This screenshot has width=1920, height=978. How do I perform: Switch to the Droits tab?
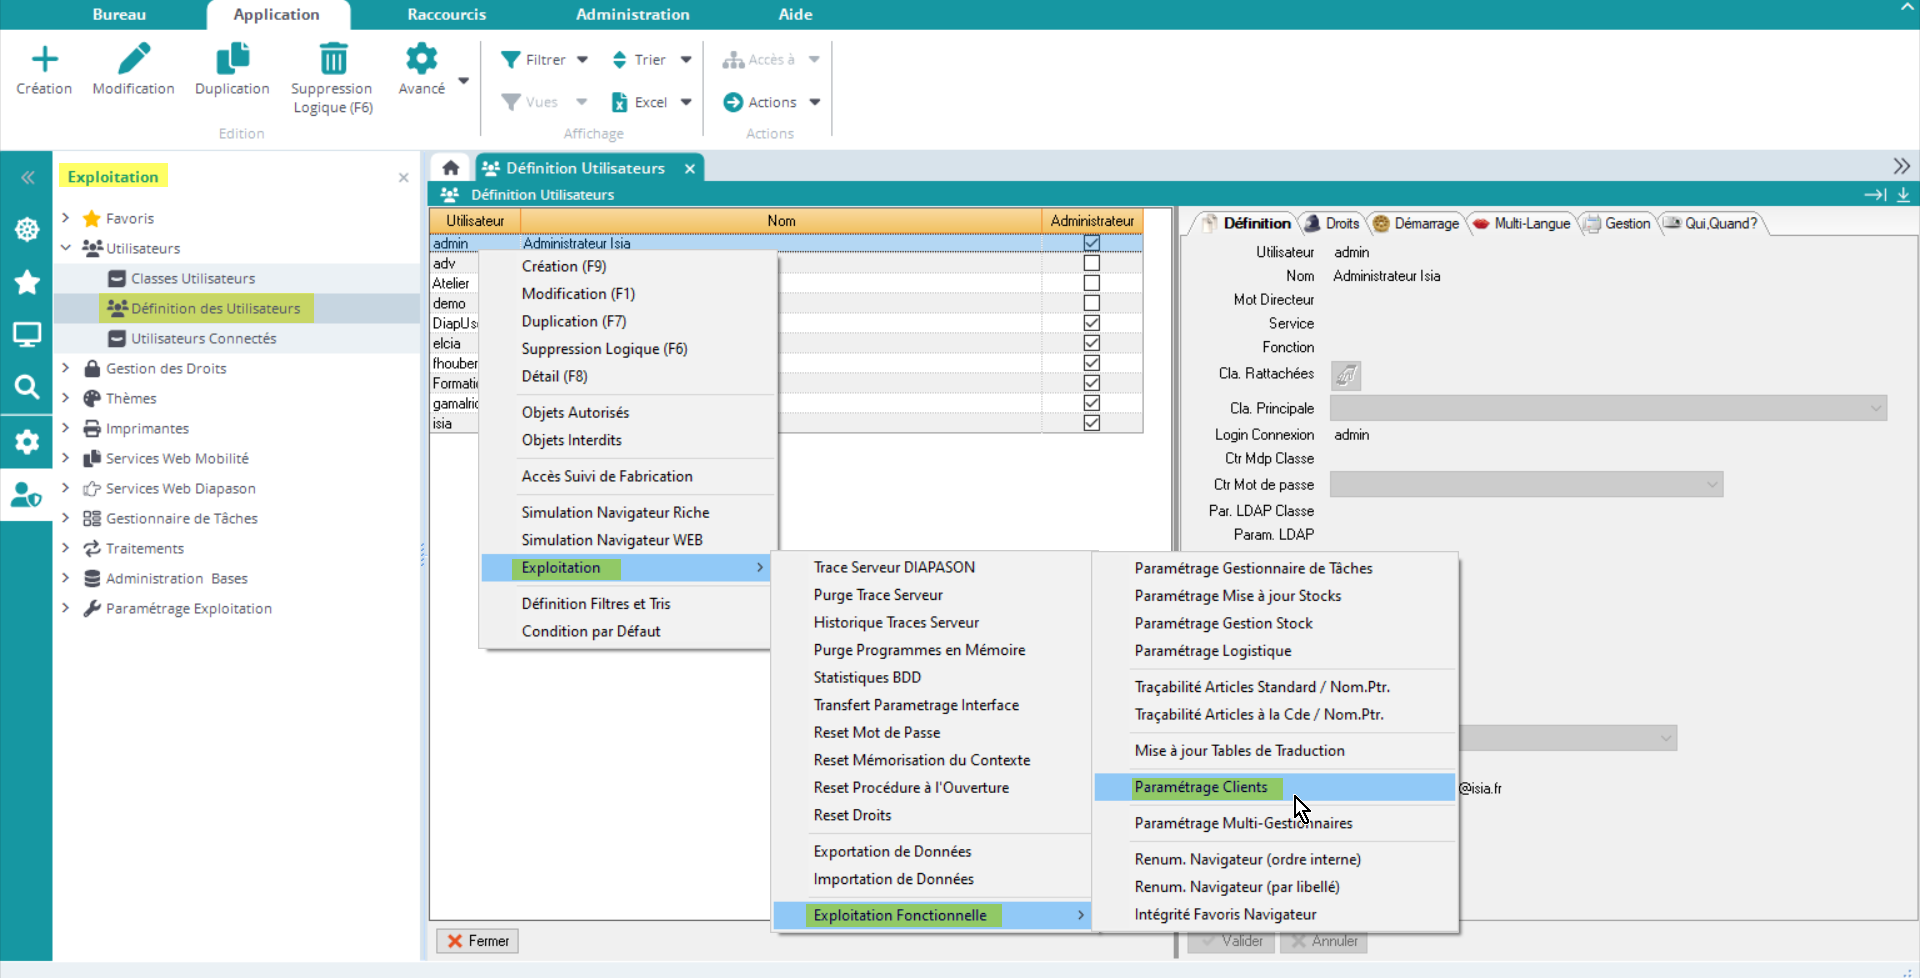1333,223
